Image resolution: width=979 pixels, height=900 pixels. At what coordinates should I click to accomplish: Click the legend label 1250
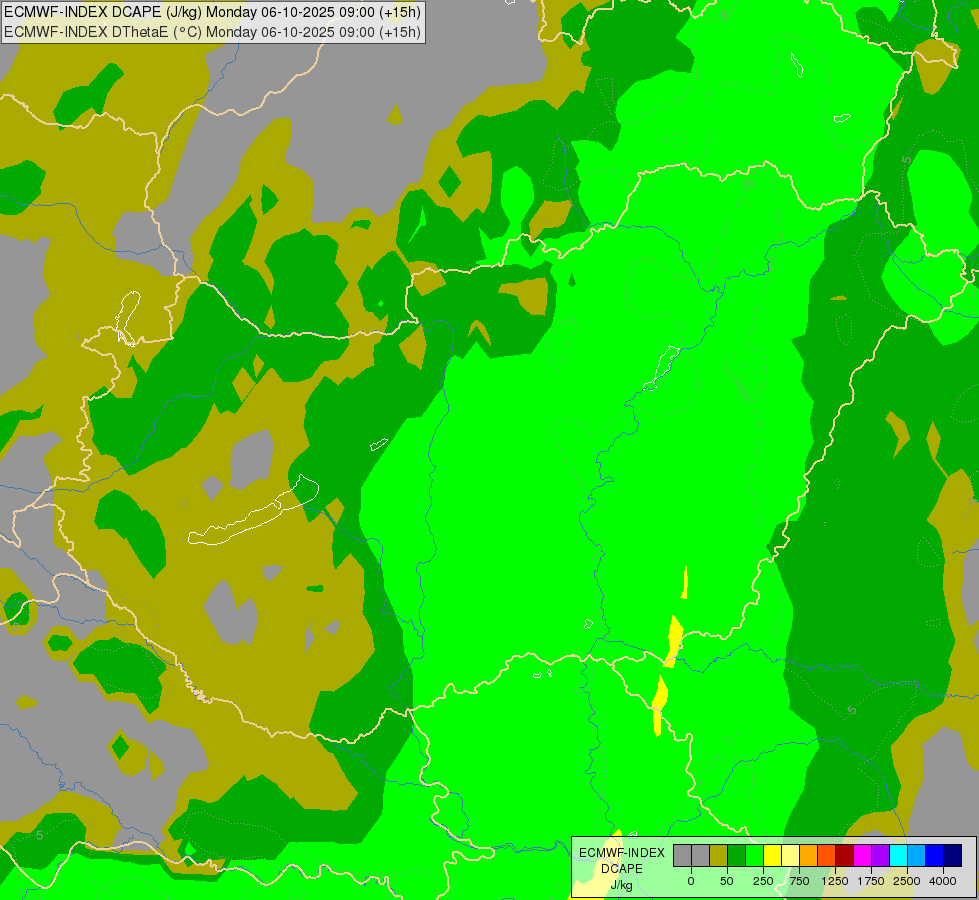pos(835,881)
